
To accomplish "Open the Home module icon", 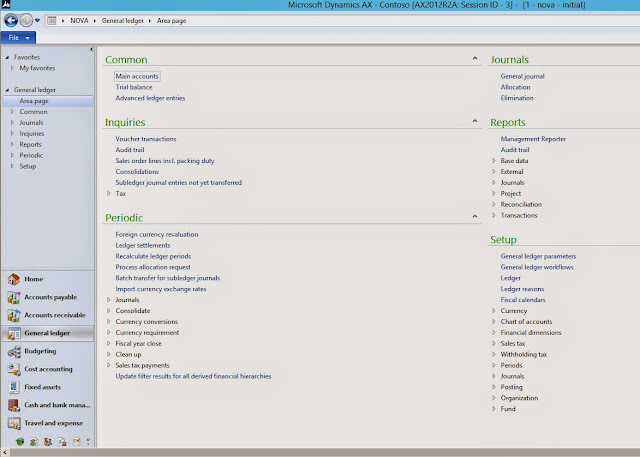I will point(13,279).
